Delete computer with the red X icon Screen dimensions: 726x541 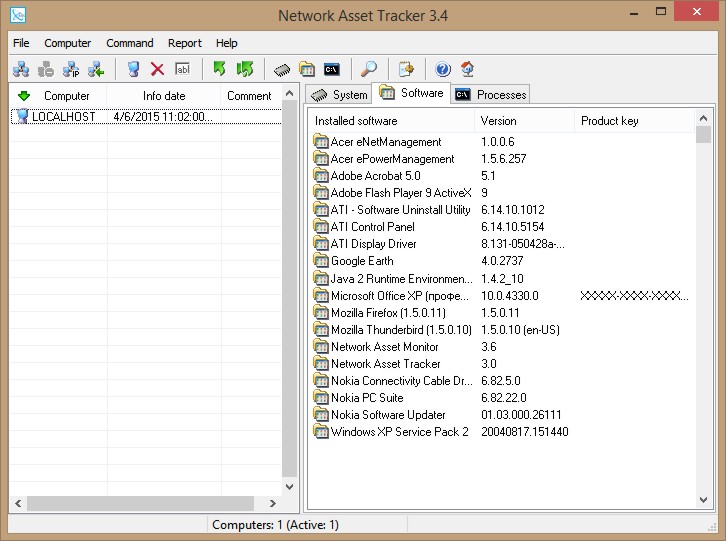(x=157, y=69)
